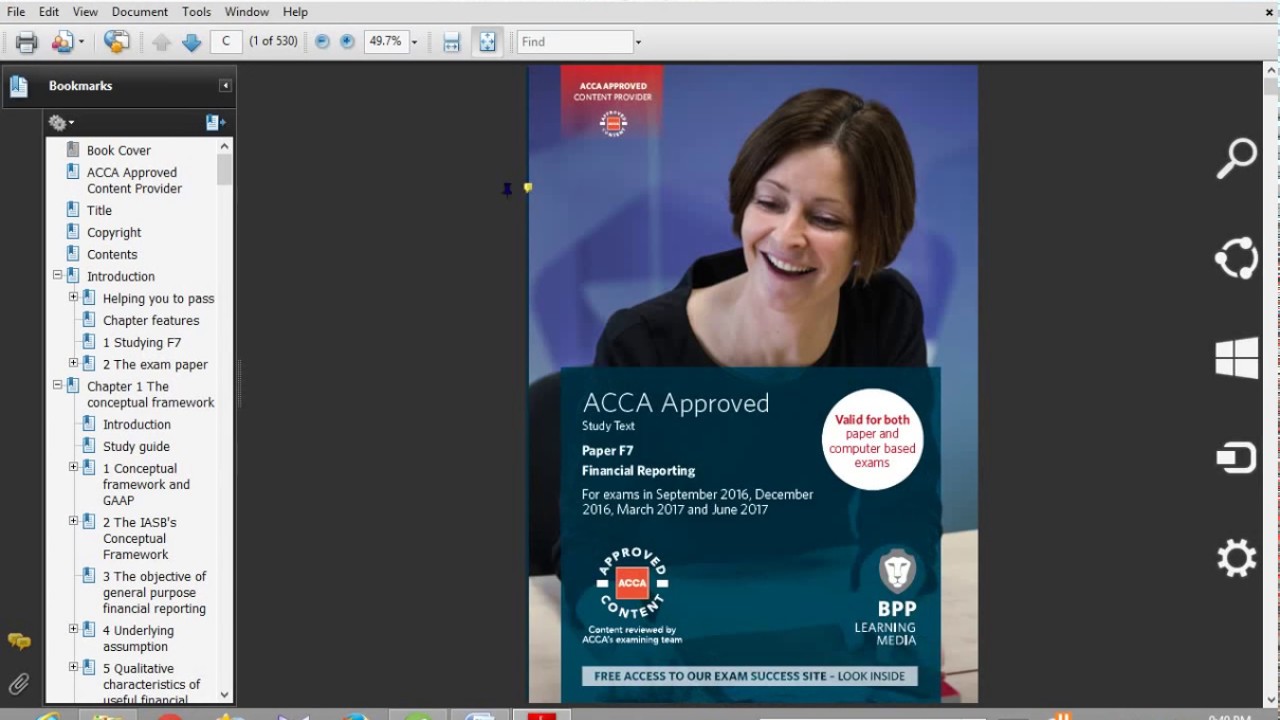1280x720 pixels.
Task: Select the Title bookmark
Action: tap(99, 210)
